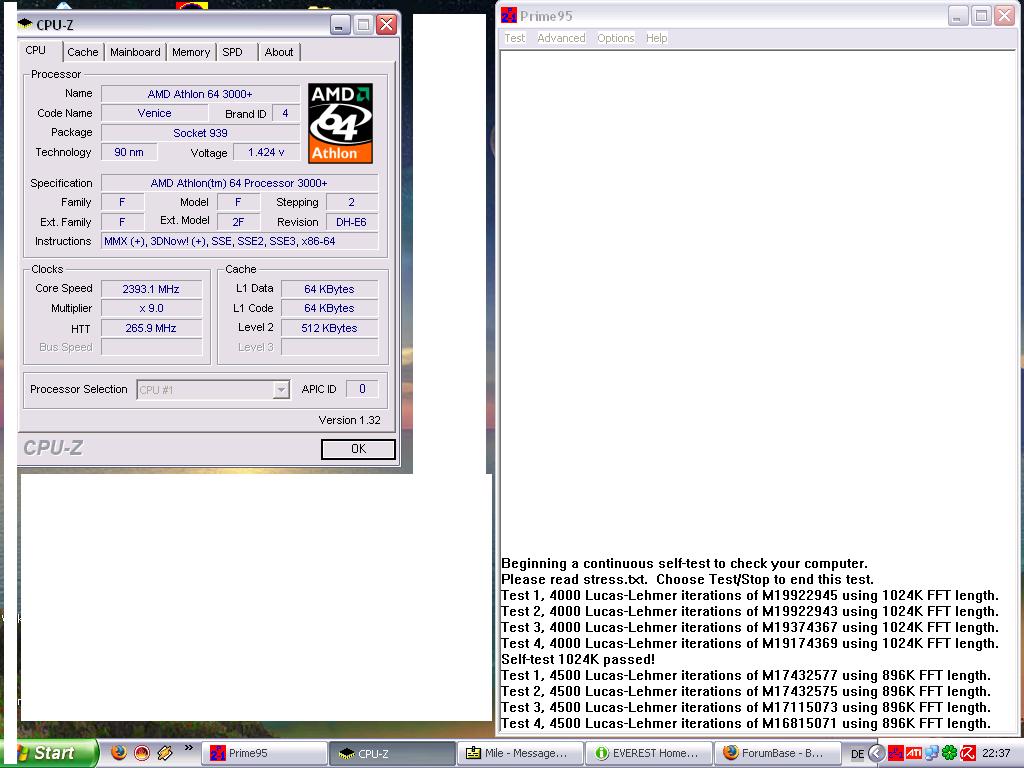This screenshot has height=768, width=1024.
Task: Click the taskbar clock showing 22:37
Action: point(996,753)
